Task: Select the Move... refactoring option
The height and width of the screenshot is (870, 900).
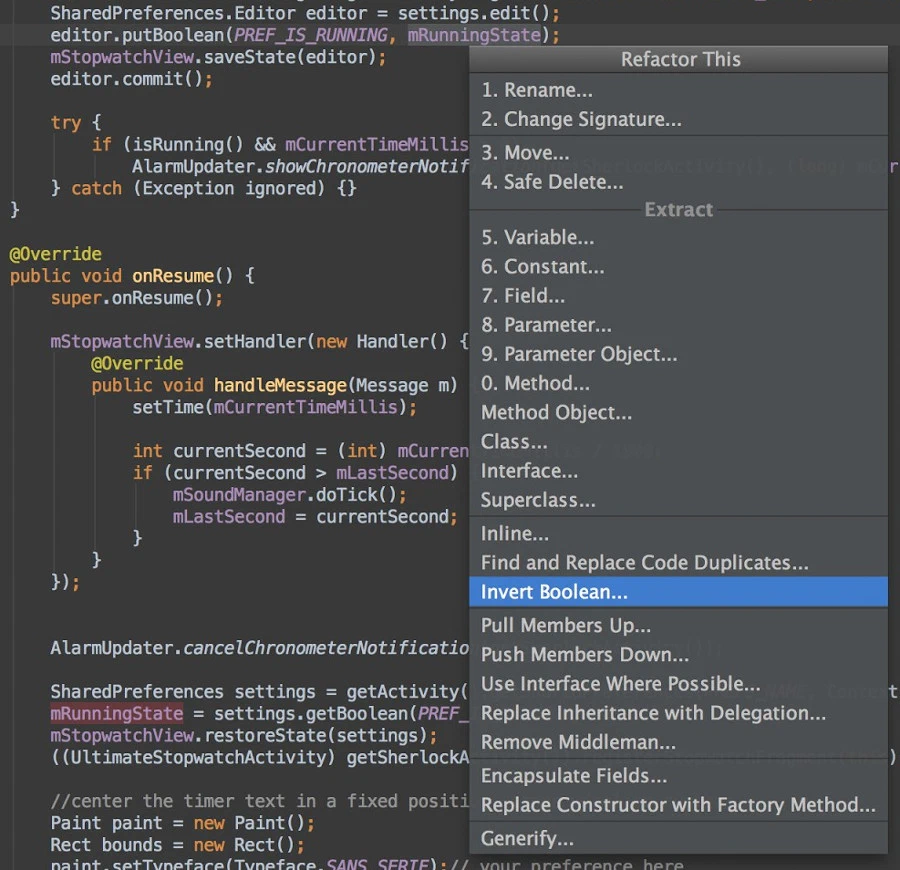Action: pos(678,153)
